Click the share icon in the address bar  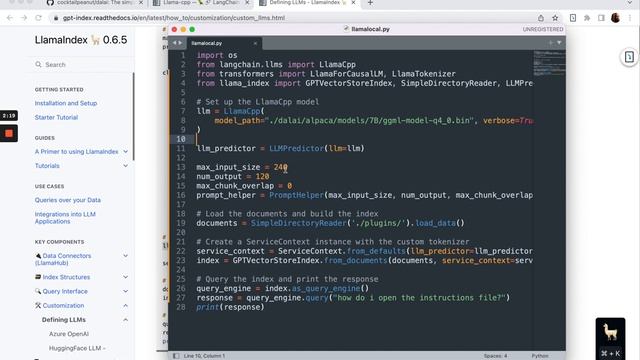(x=541, y=18)
